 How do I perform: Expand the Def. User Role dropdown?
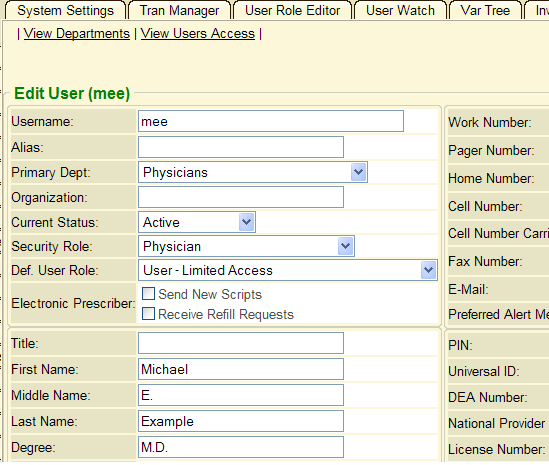click(429, 270)
